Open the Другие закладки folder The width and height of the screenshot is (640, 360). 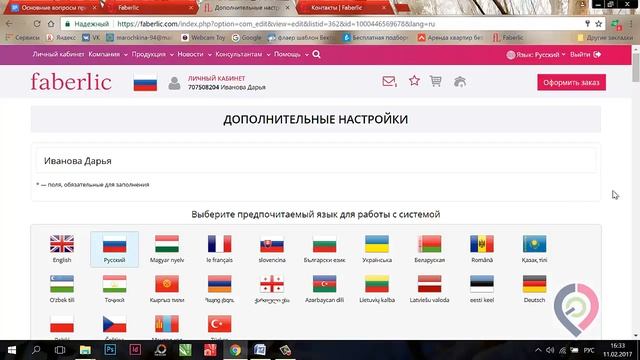605,38
